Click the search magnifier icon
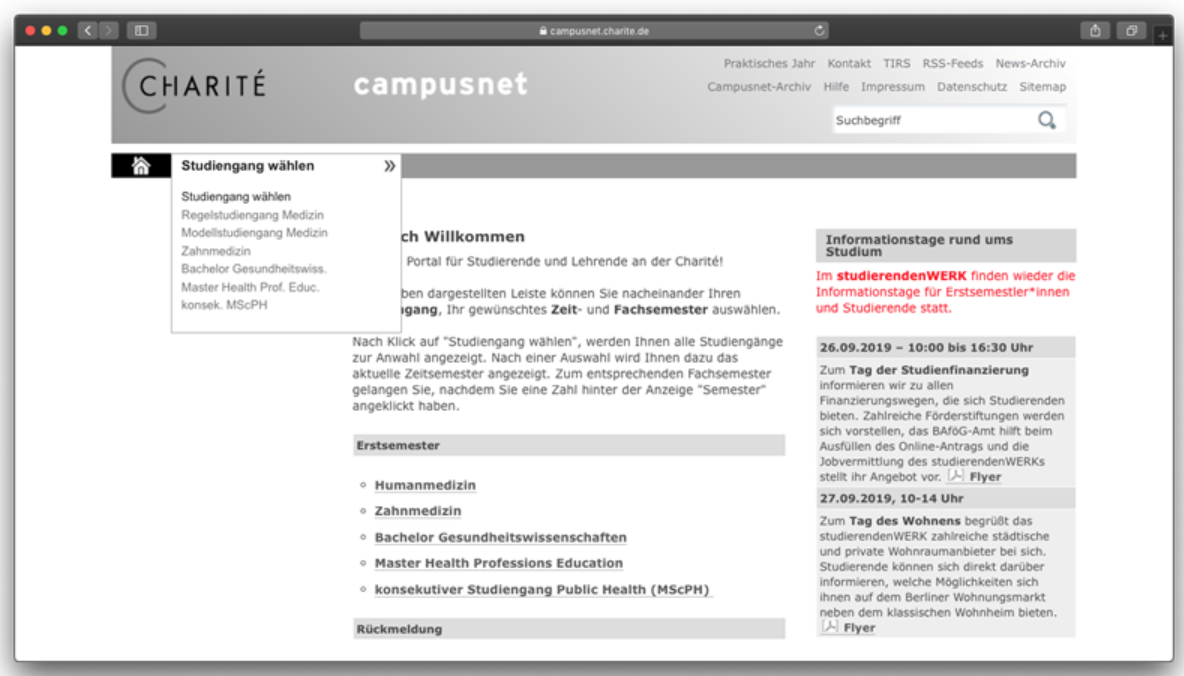Viewport: 1184px width, 676px height. point(1047,120)
